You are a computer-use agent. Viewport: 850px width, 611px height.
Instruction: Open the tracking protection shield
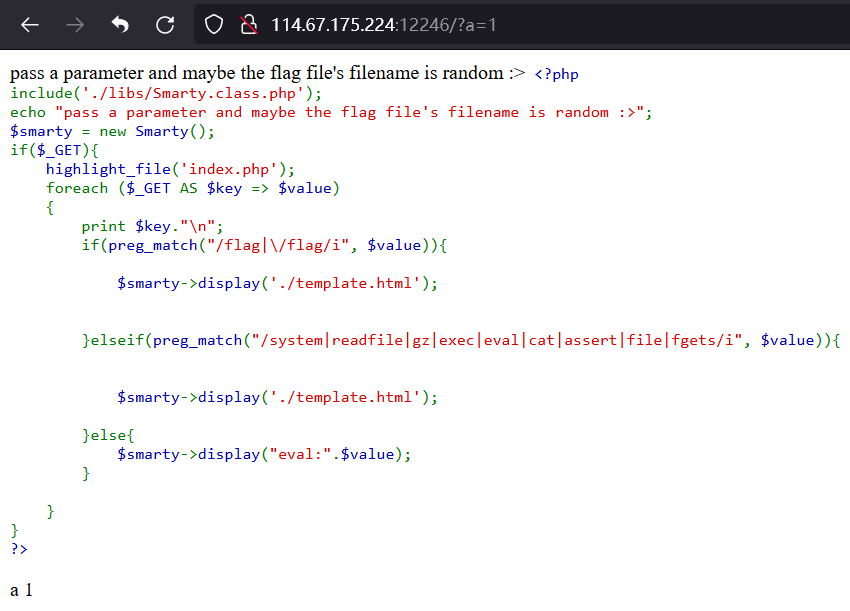(x=213, y=24)
